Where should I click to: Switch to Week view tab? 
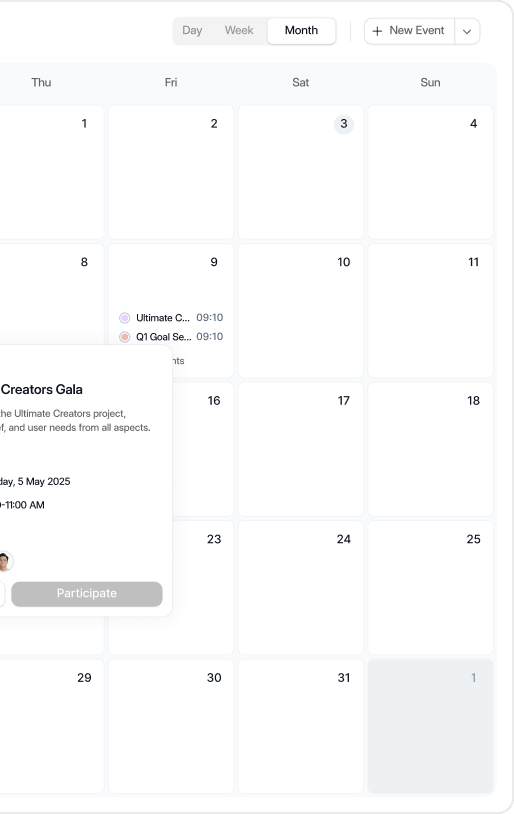click(239, 31)
